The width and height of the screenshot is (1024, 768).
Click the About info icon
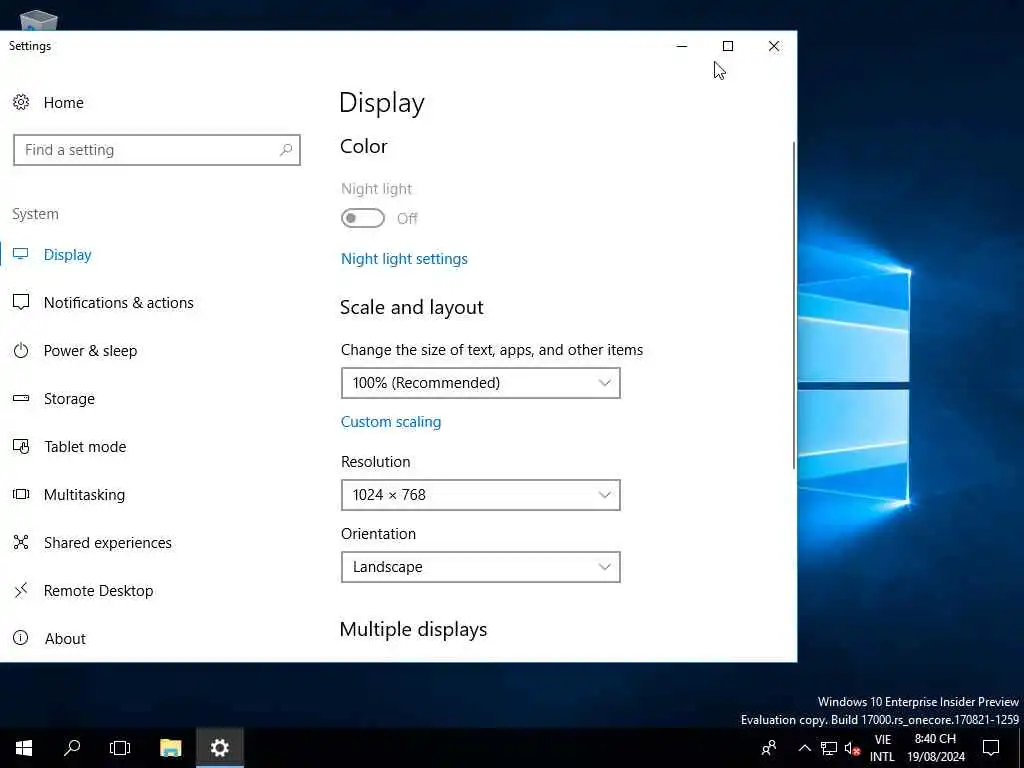(x=21, y=638)
